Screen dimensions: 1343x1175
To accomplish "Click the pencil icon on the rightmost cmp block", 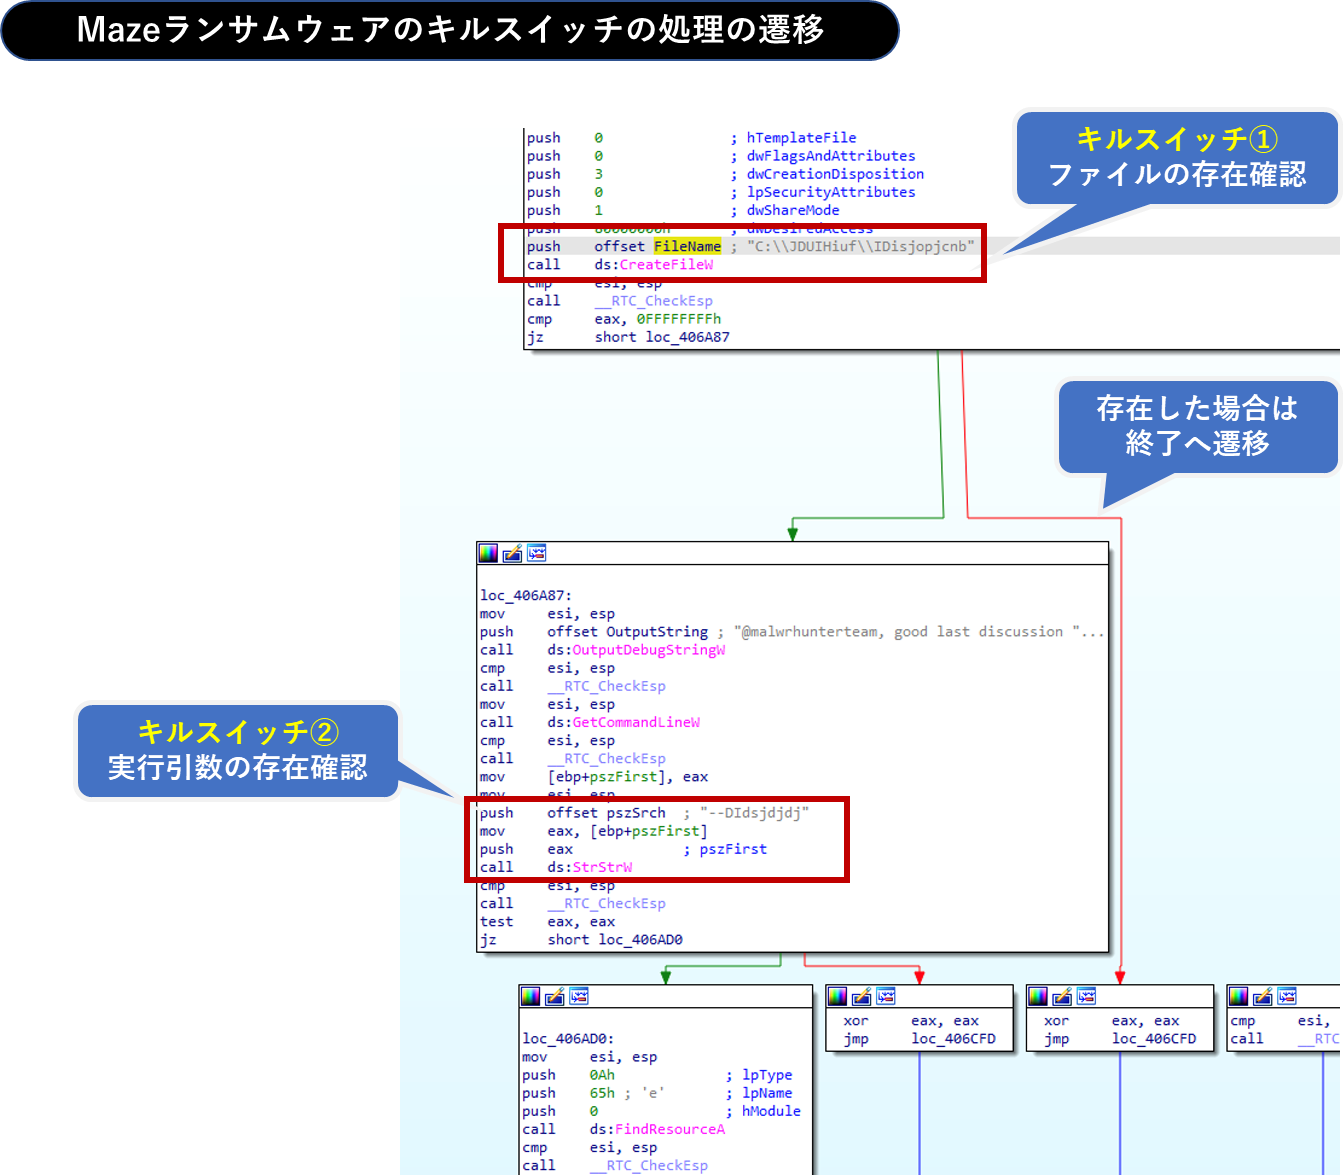I will 1263,996.
